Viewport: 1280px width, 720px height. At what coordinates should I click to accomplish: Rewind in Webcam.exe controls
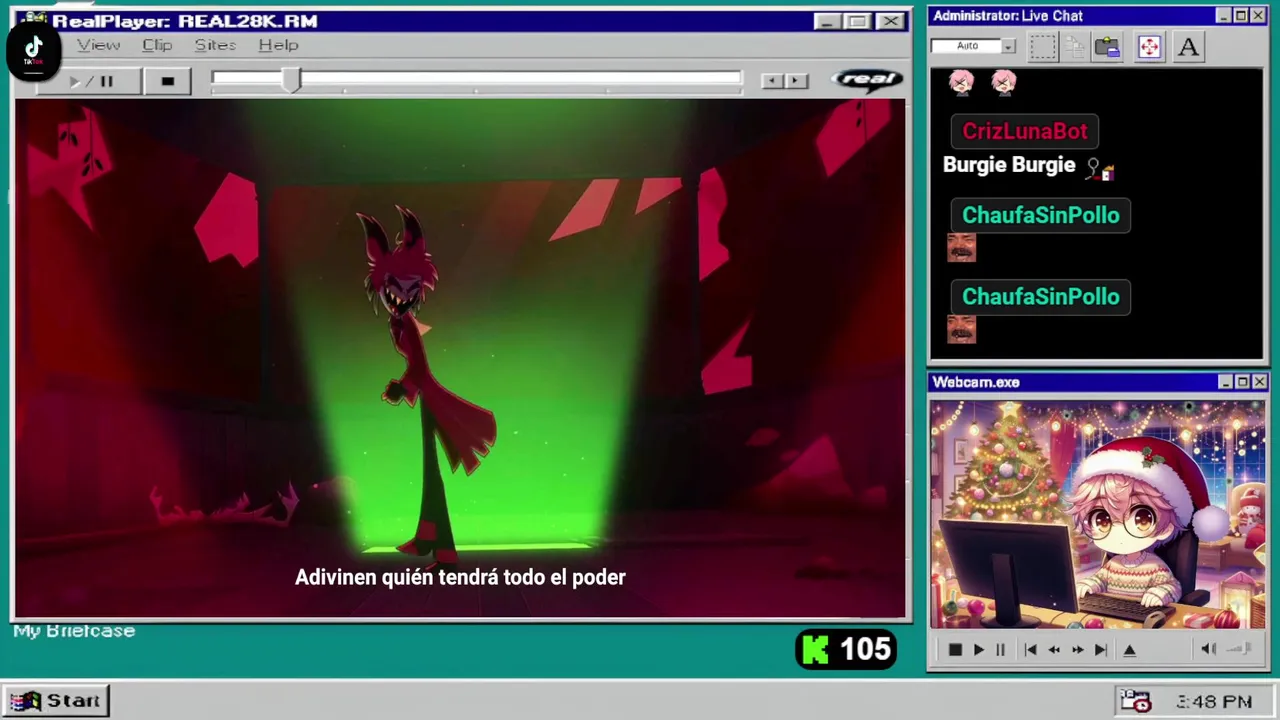(1054, 650)
